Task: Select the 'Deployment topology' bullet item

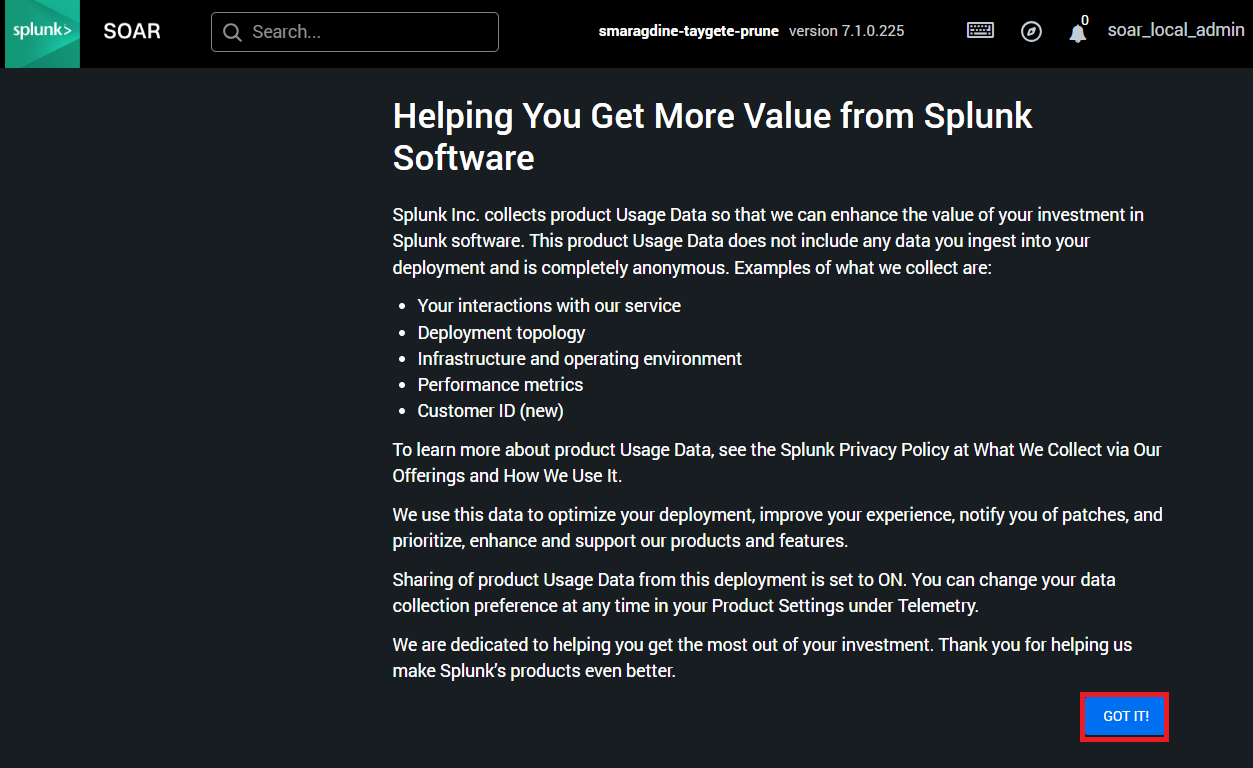Action: [x=501, y=333]
